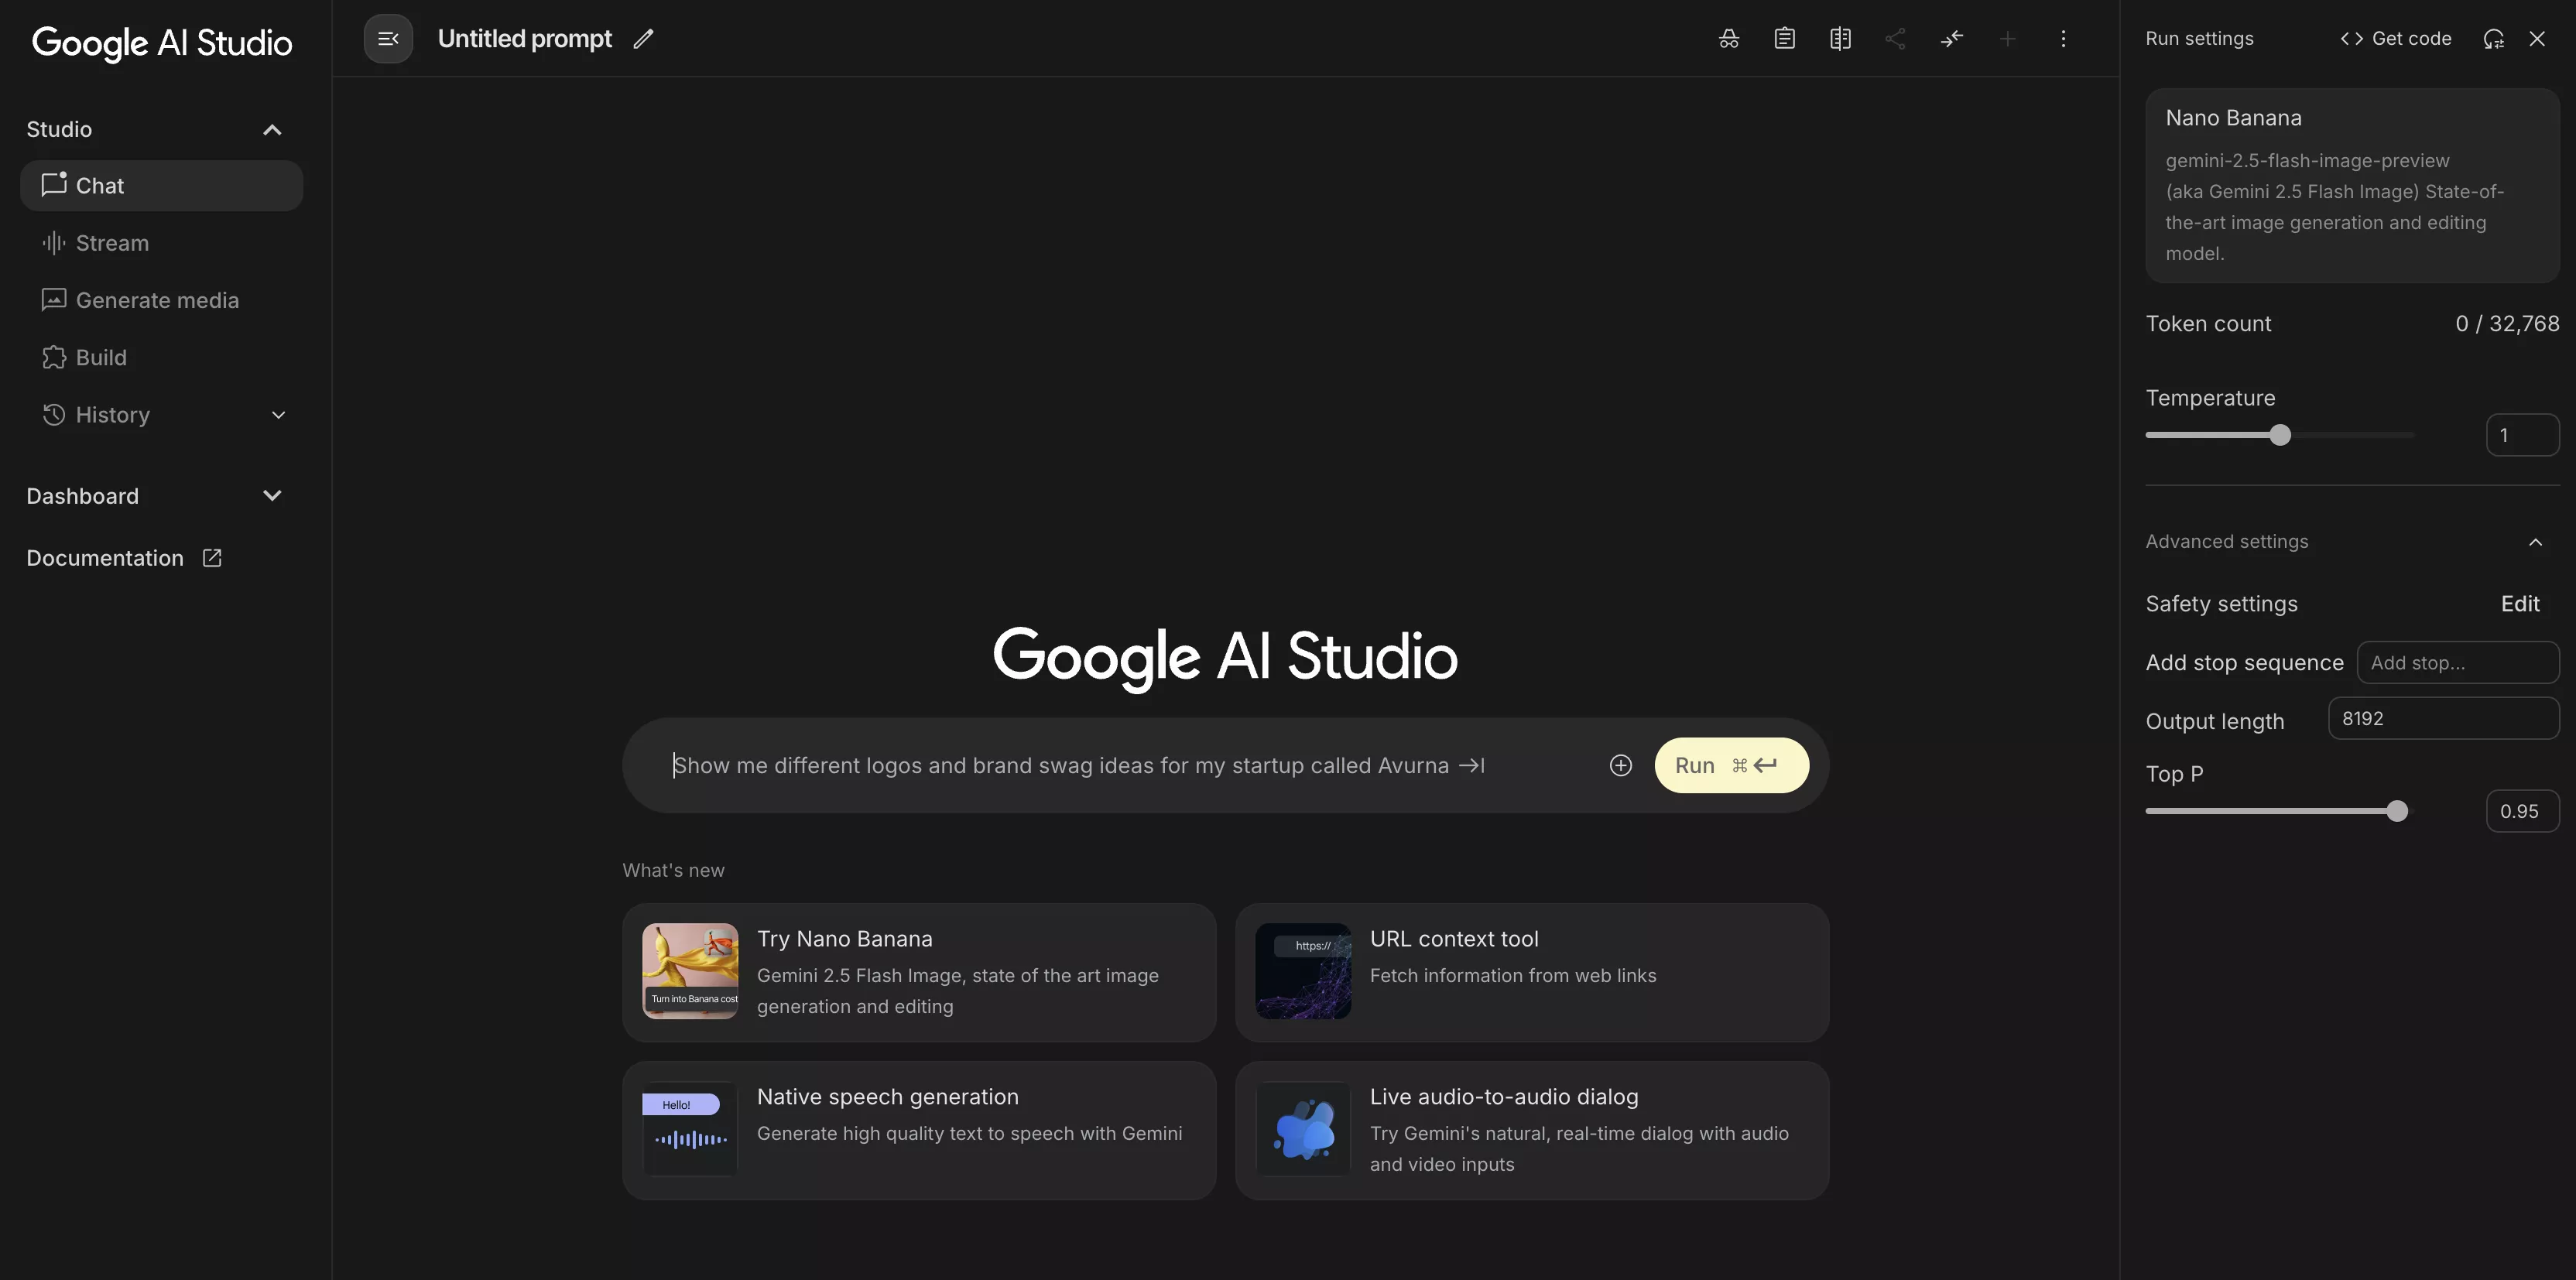This screenshot has width=2576, height=1280.
Task: Click the Nano Banana card thumbnail
Action: [x=690, y=971]
